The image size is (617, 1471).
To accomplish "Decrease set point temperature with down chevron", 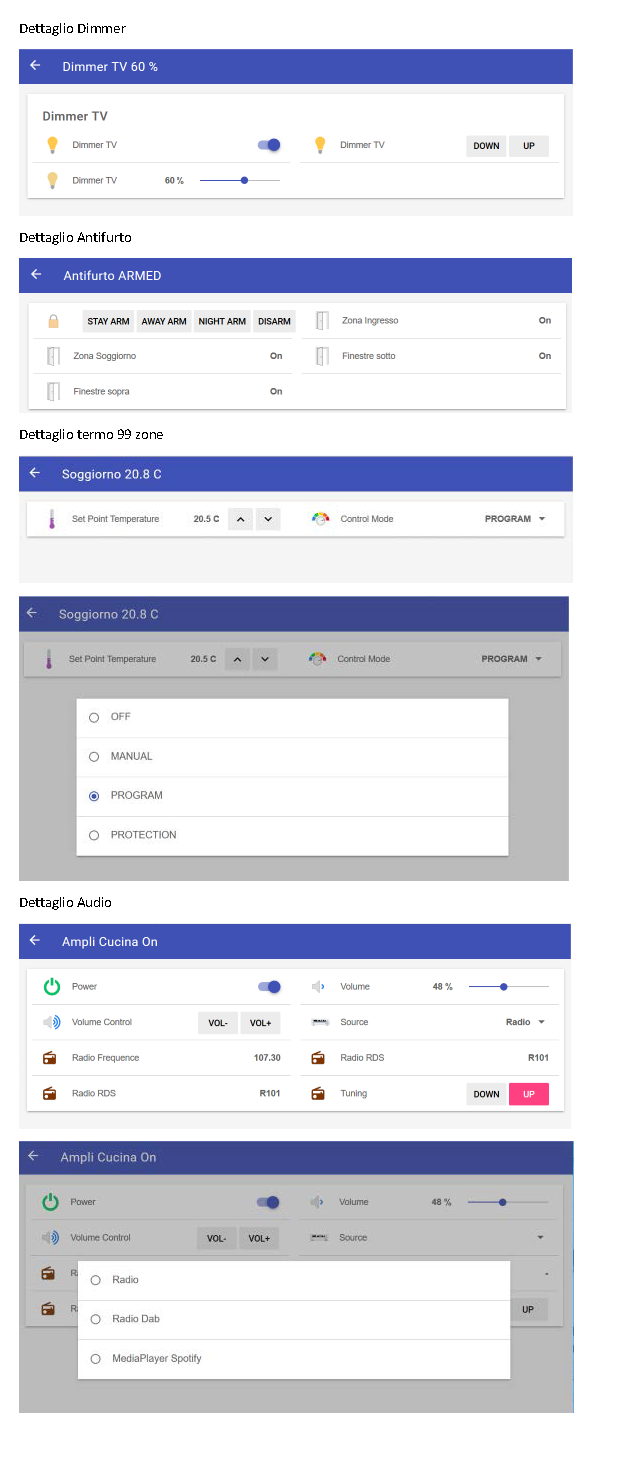I will point(266,519).
